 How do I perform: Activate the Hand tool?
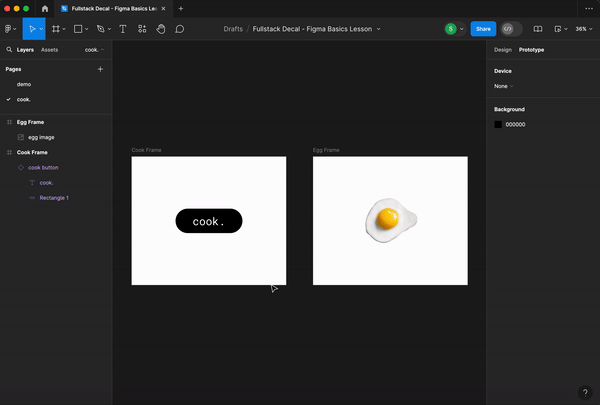coord(161,29)
